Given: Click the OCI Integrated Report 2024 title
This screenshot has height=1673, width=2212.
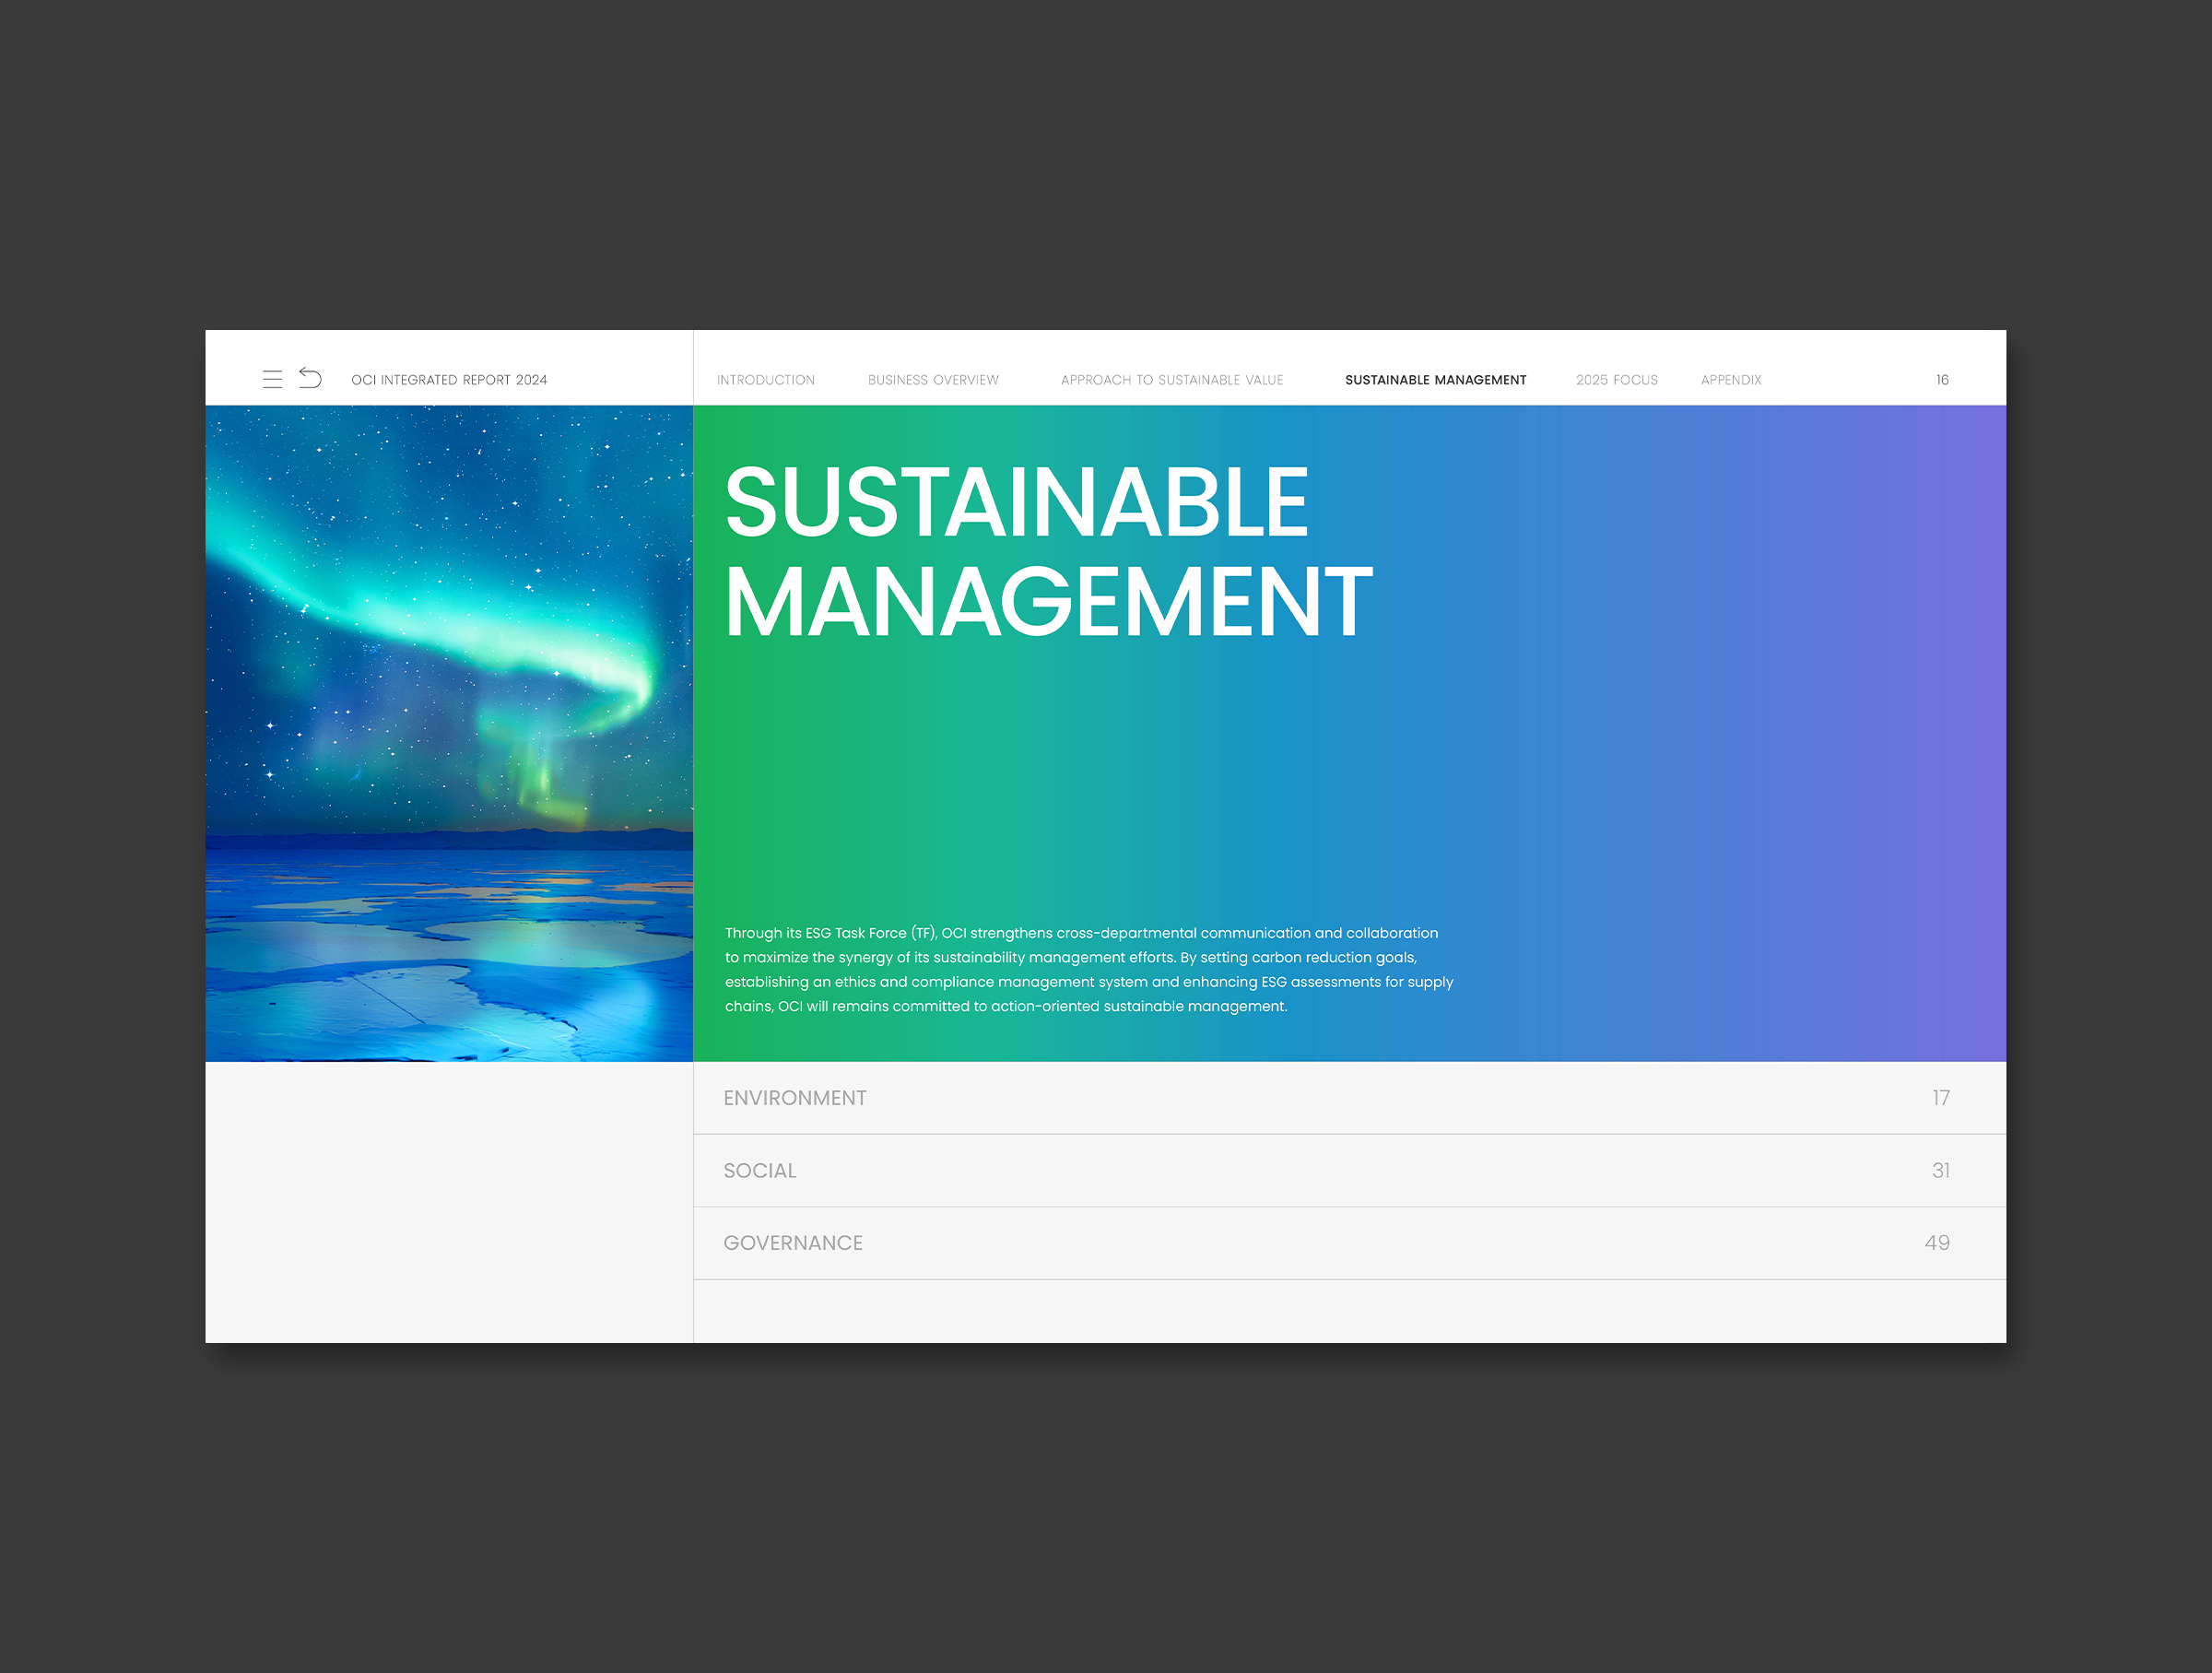Looking at the screenshot, I should click(x=449, y=380).
